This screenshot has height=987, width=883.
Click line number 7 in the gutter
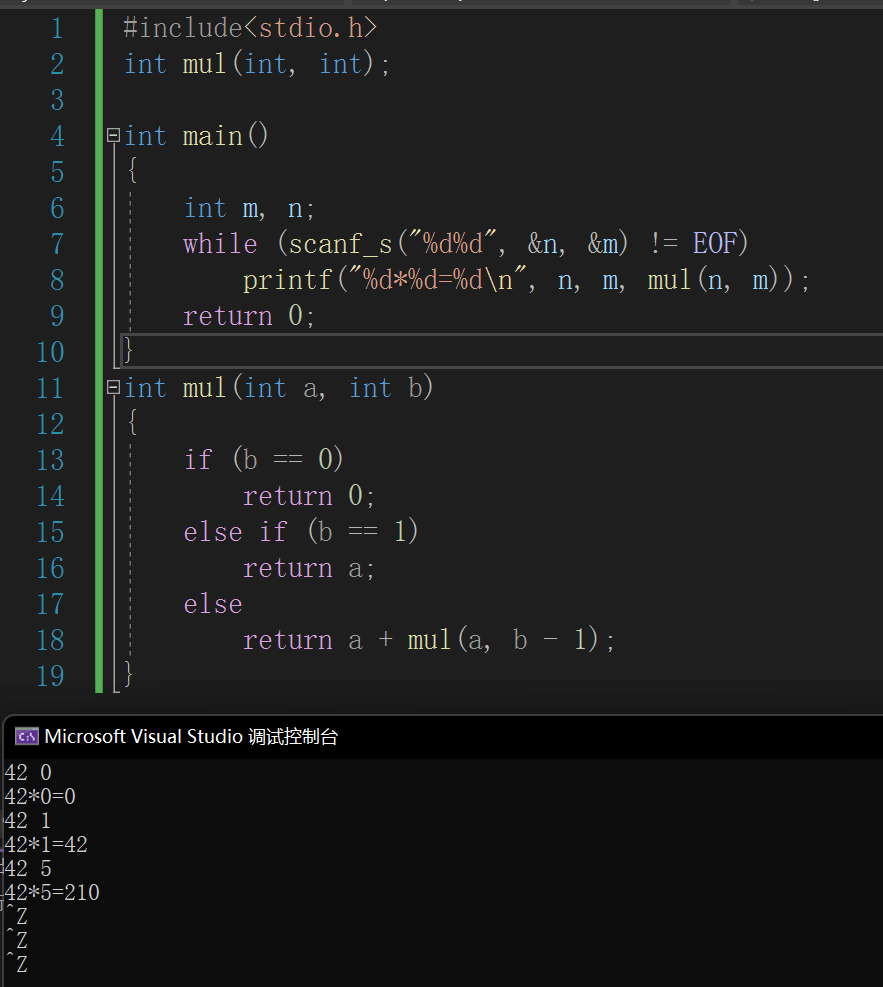click(x=57, y=244)
